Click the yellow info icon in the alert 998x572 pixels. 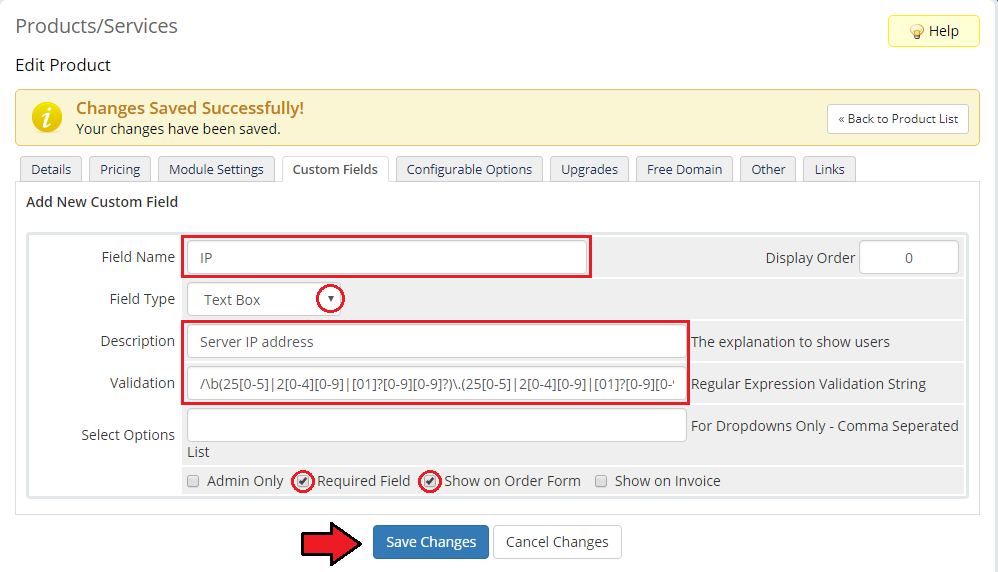[x=47, y=118]
